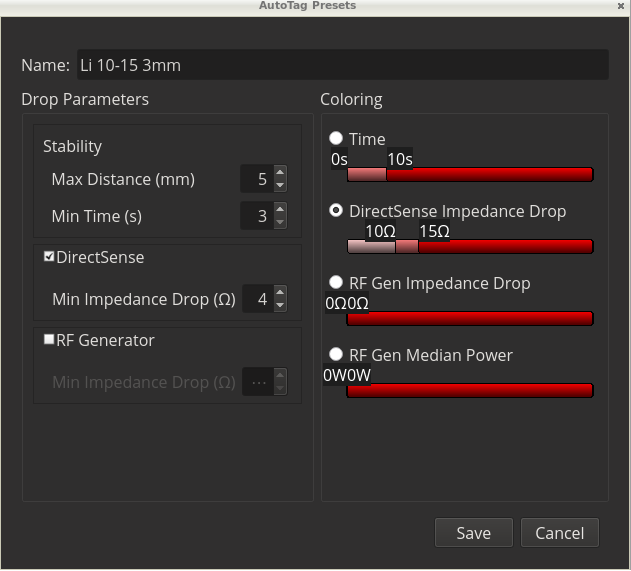Choose RF Gen Impedance Drop coloring
The image size is (631, 571).
point(336,283)
